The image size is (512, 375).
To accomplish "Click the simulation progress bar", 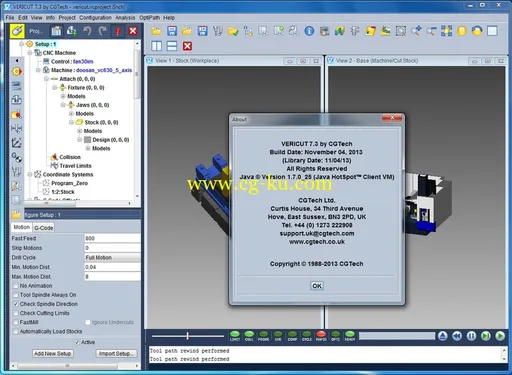I will coord(397,336).
